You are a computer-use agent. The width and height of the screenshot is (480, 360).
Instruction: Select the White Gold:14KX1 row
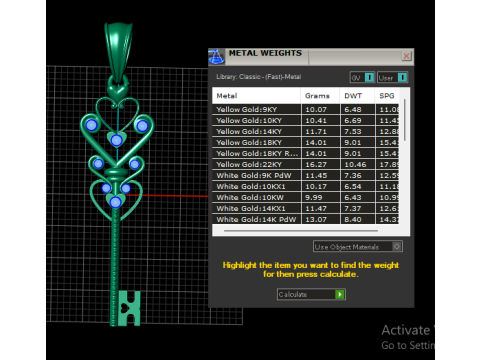305,208
